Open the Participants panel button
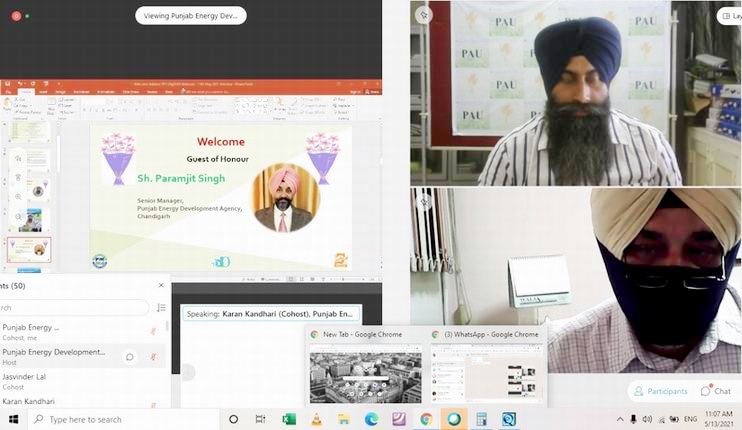Screen dimensions: 742x430 660,391
